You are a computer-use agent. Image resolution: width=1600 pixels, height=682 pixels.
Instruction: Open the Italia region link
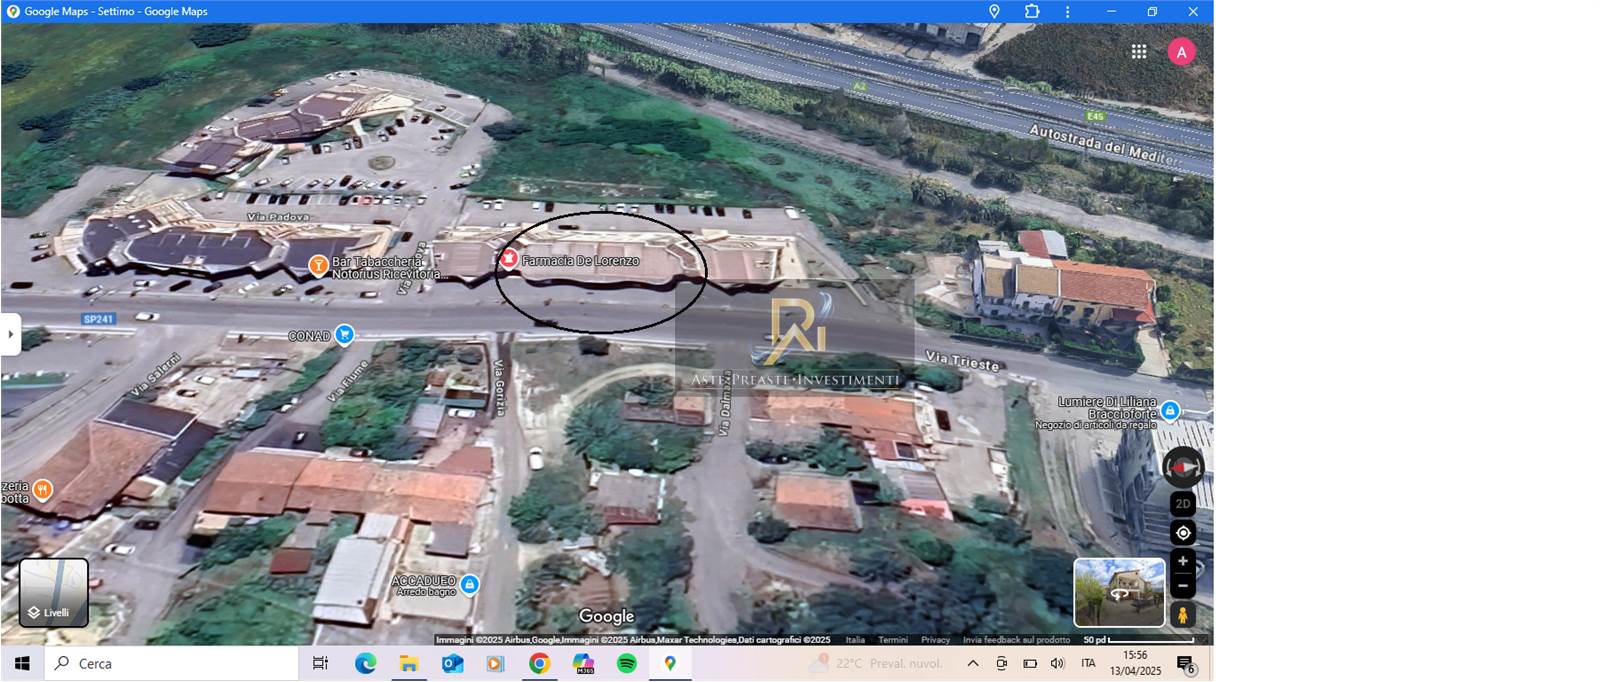tap(855, 640)
